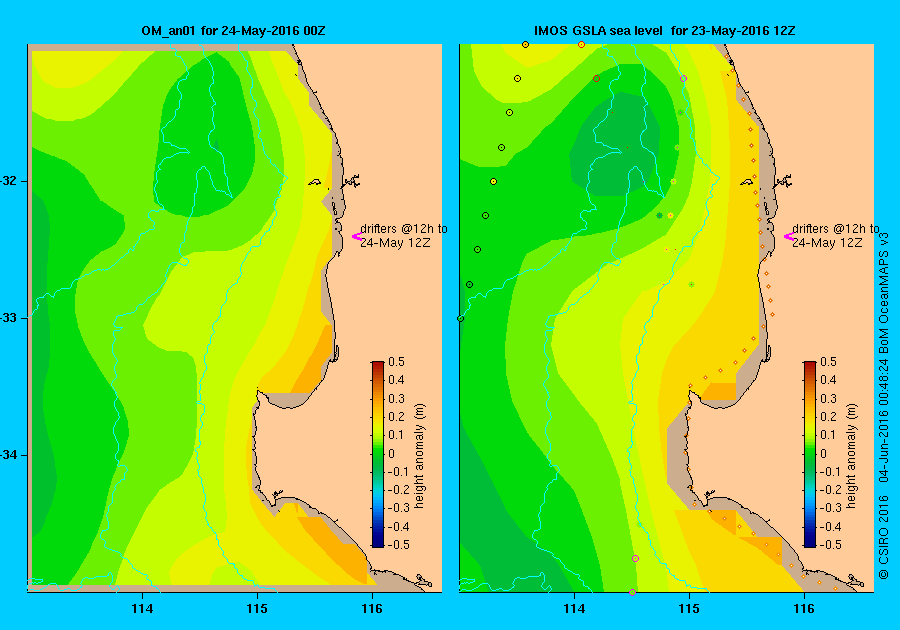Click the 0.1 value on IMOS GSLA colorbar
900x630 pixels.
click(828, 435)
